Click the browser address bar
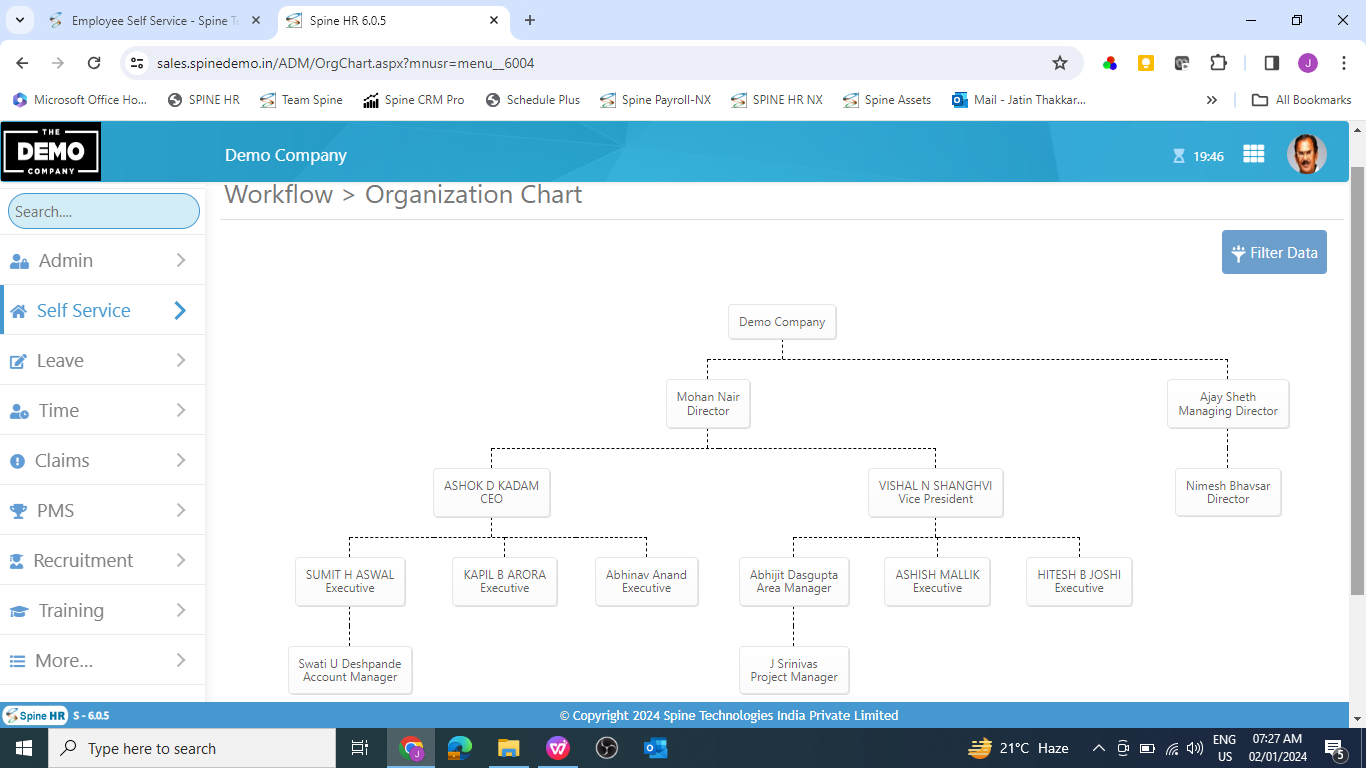The height and width of the screenshot is (768, 1366). (600, 63)
